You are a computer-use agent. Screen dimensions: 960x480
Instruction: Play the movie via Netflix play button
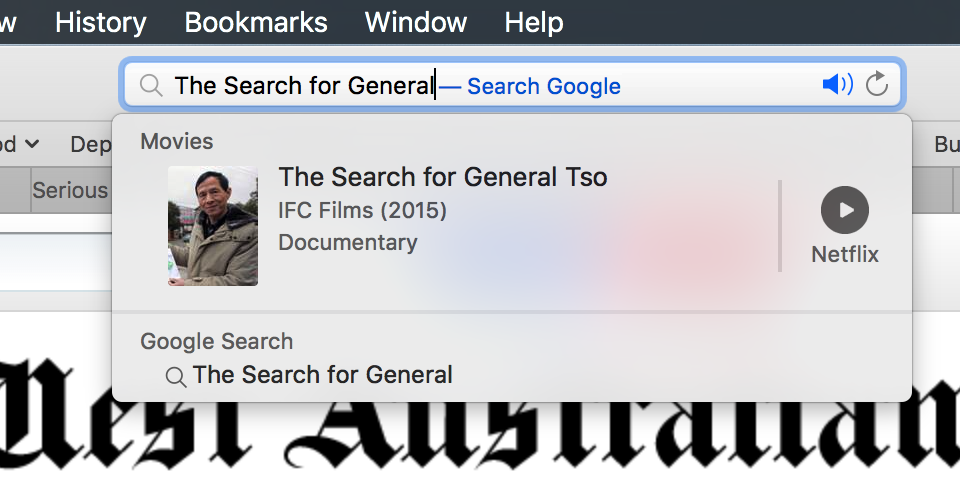click(x=844, y=210)
